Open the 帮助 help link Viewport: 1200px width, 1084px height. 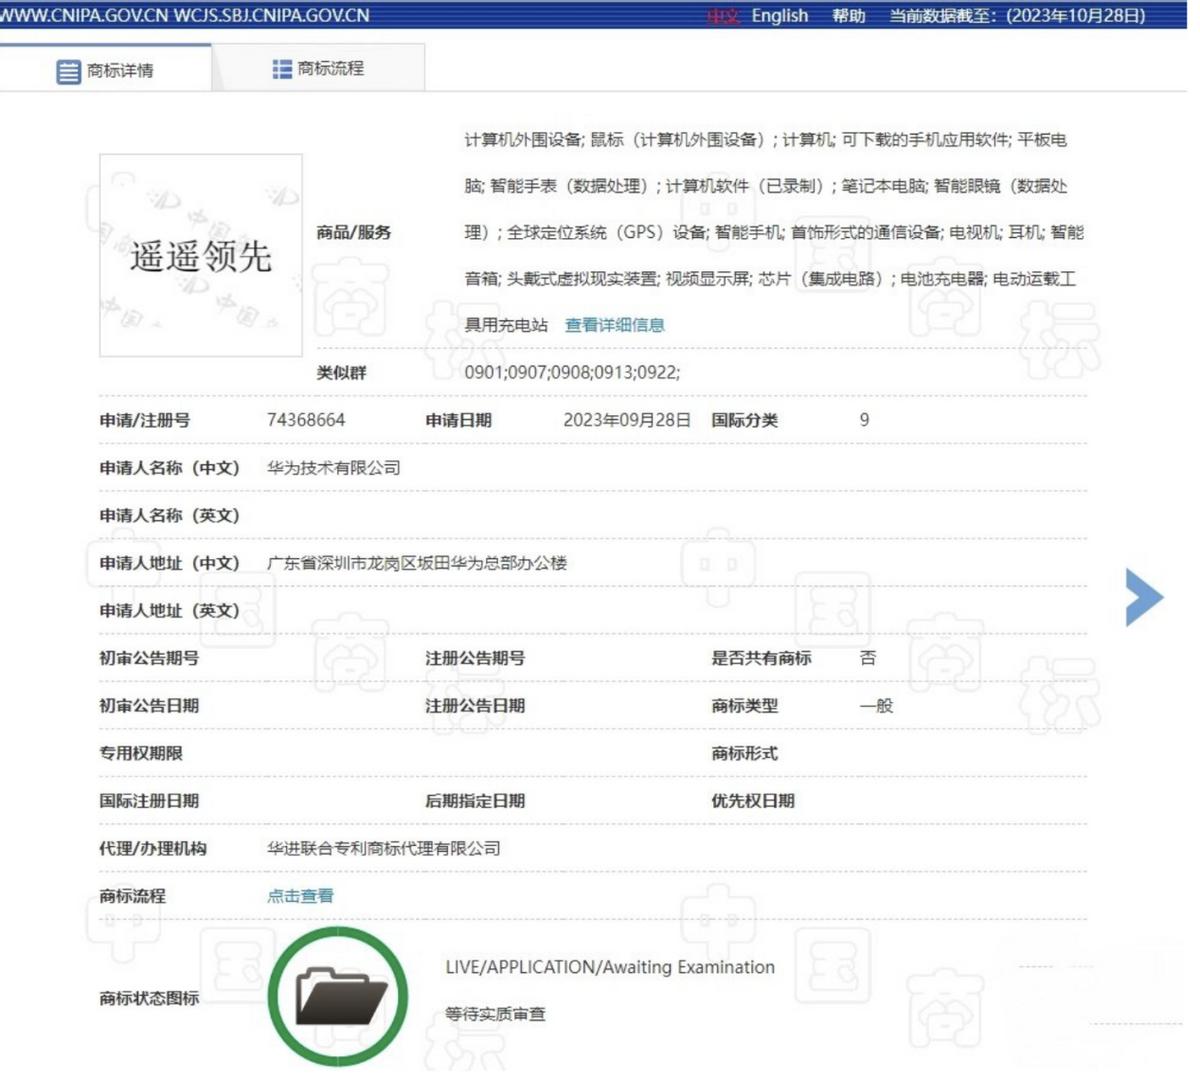pos(849,15)
